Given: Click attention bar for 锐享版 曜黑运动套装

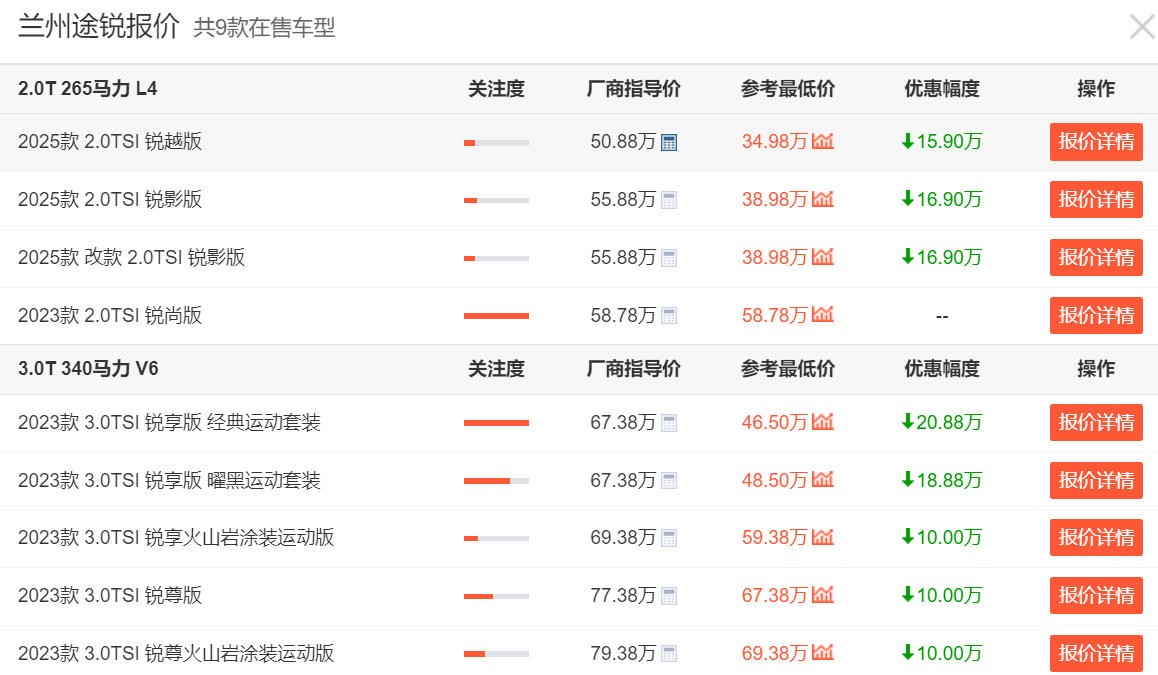Looking at the screenshot, I should 496,481.
